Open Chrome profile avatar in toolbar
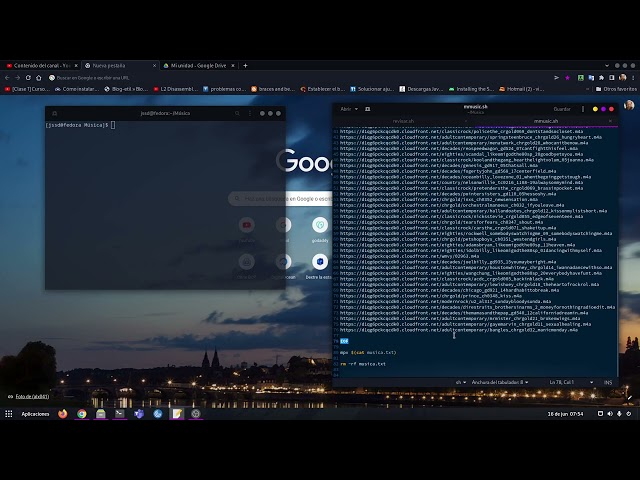Viewport: 640px width, 480px height. tap(622, 78)
